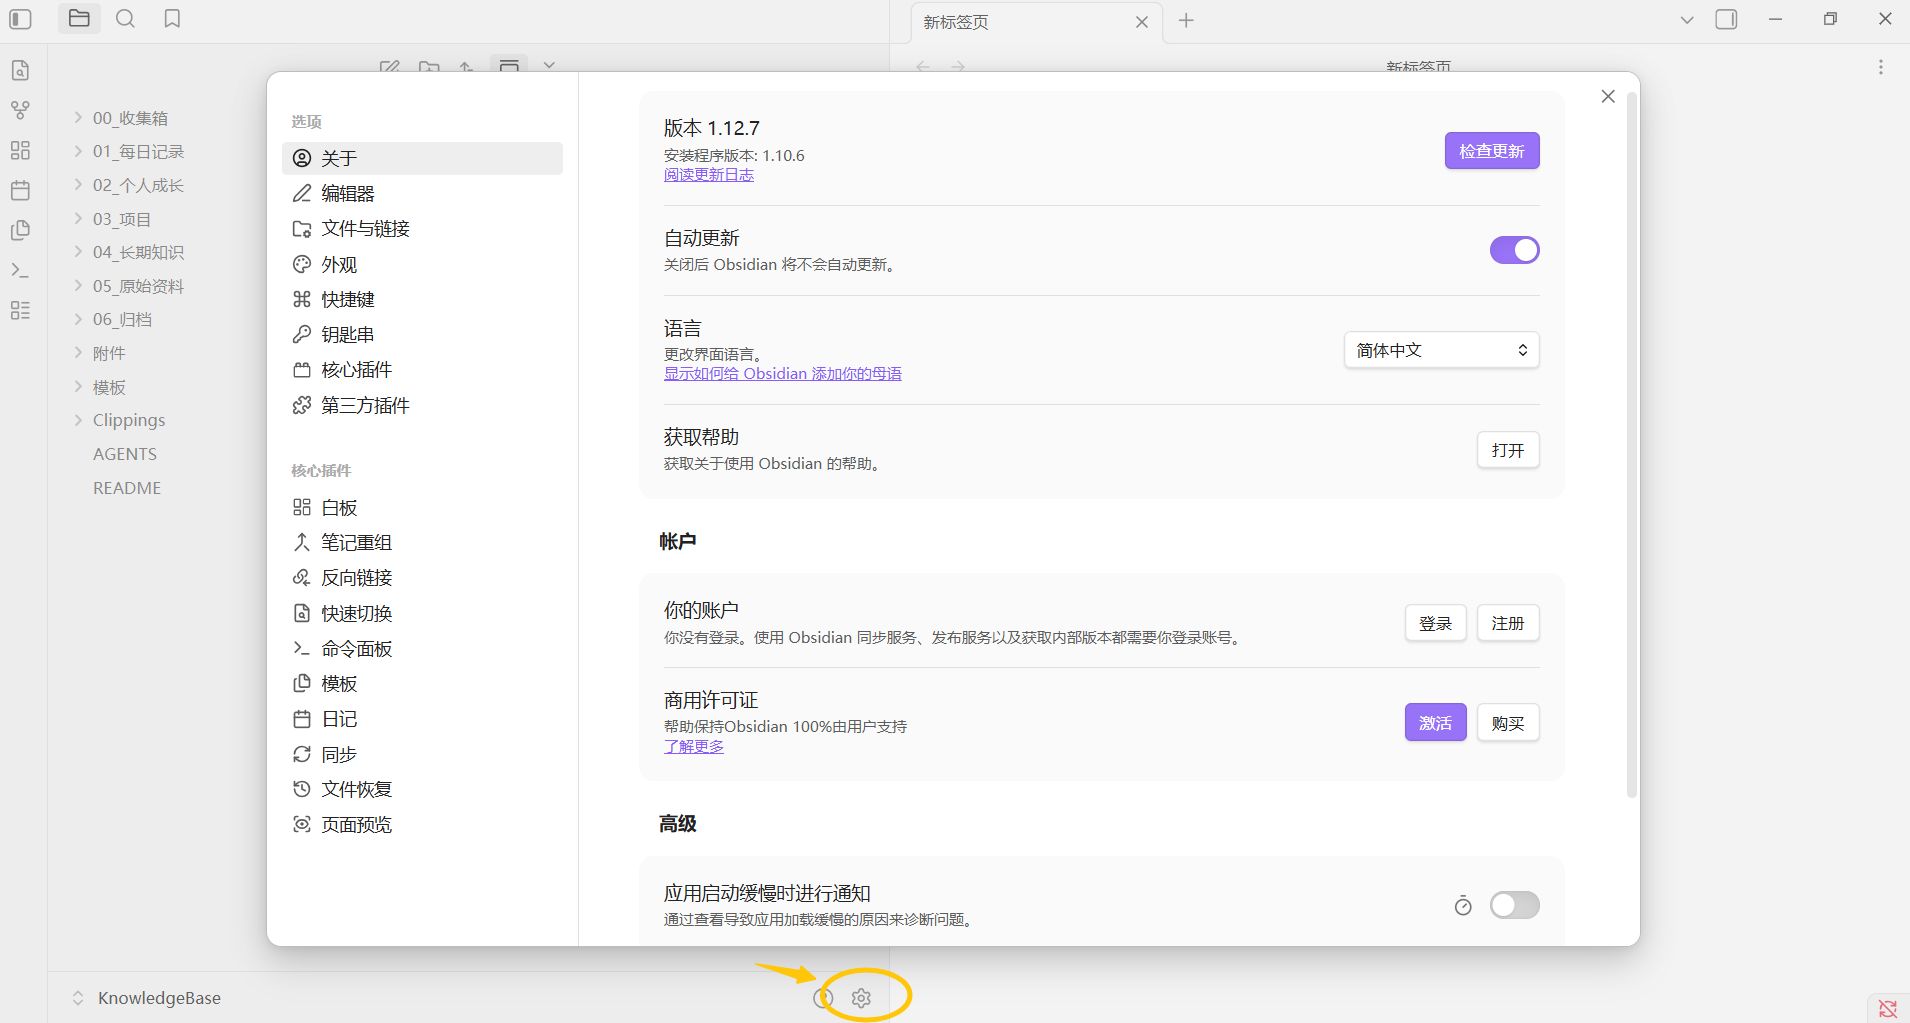Image resolution: width=1910 pixels, height=1023 pixels.
Task: Open 命令面板 plugin settings
Action: (x=422, y=648)
